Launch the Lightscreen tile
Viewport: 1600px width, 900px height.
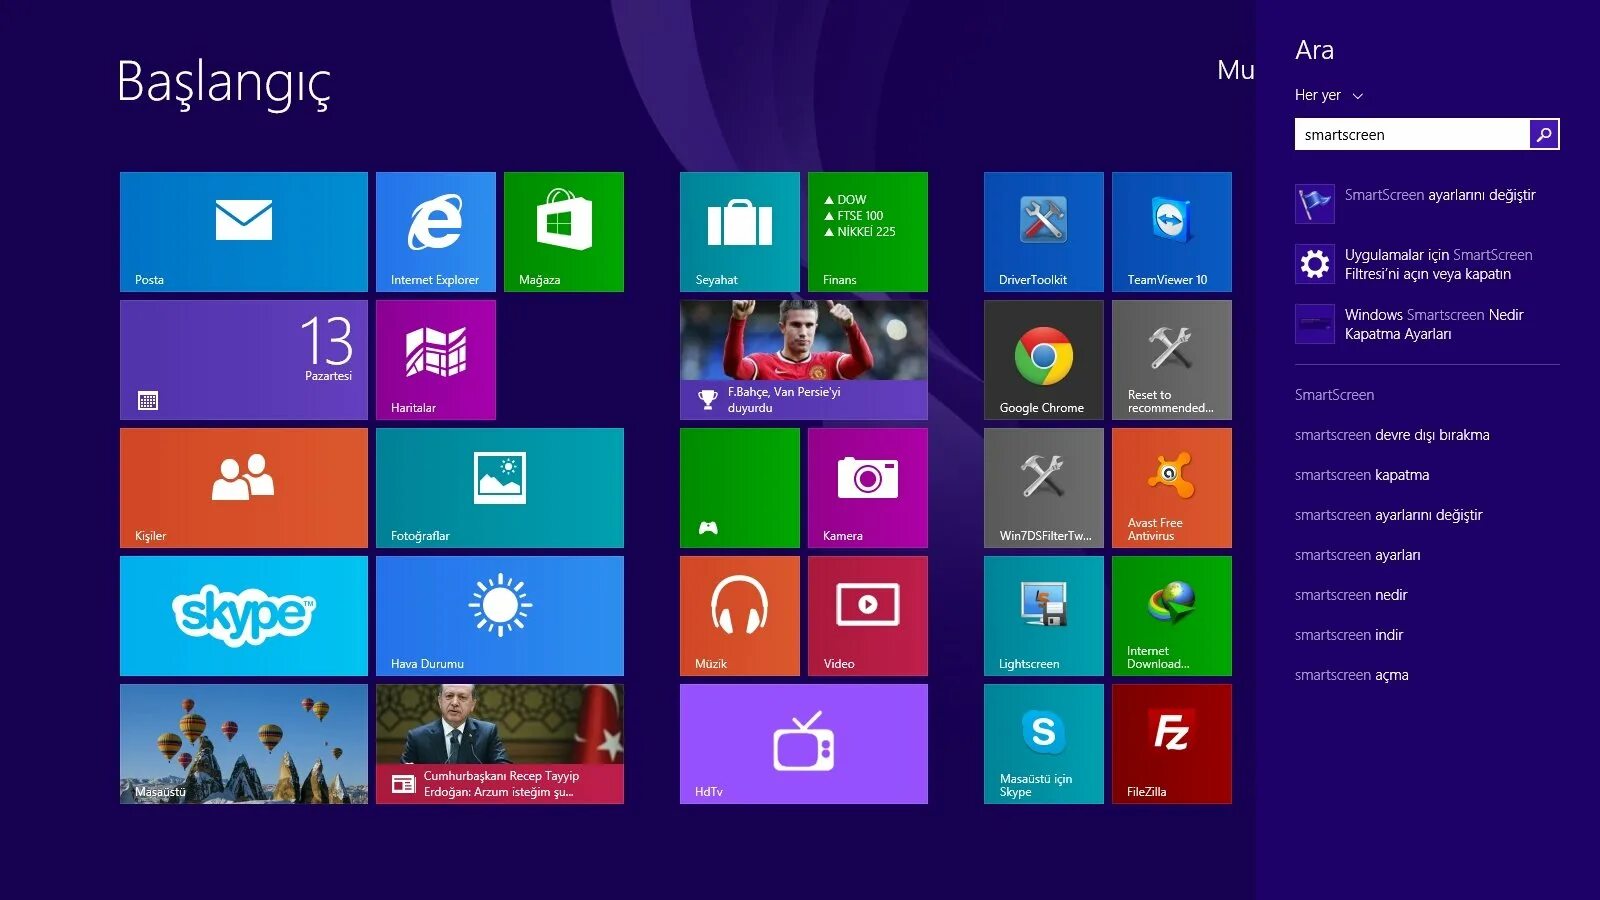tap(1044, 616)
